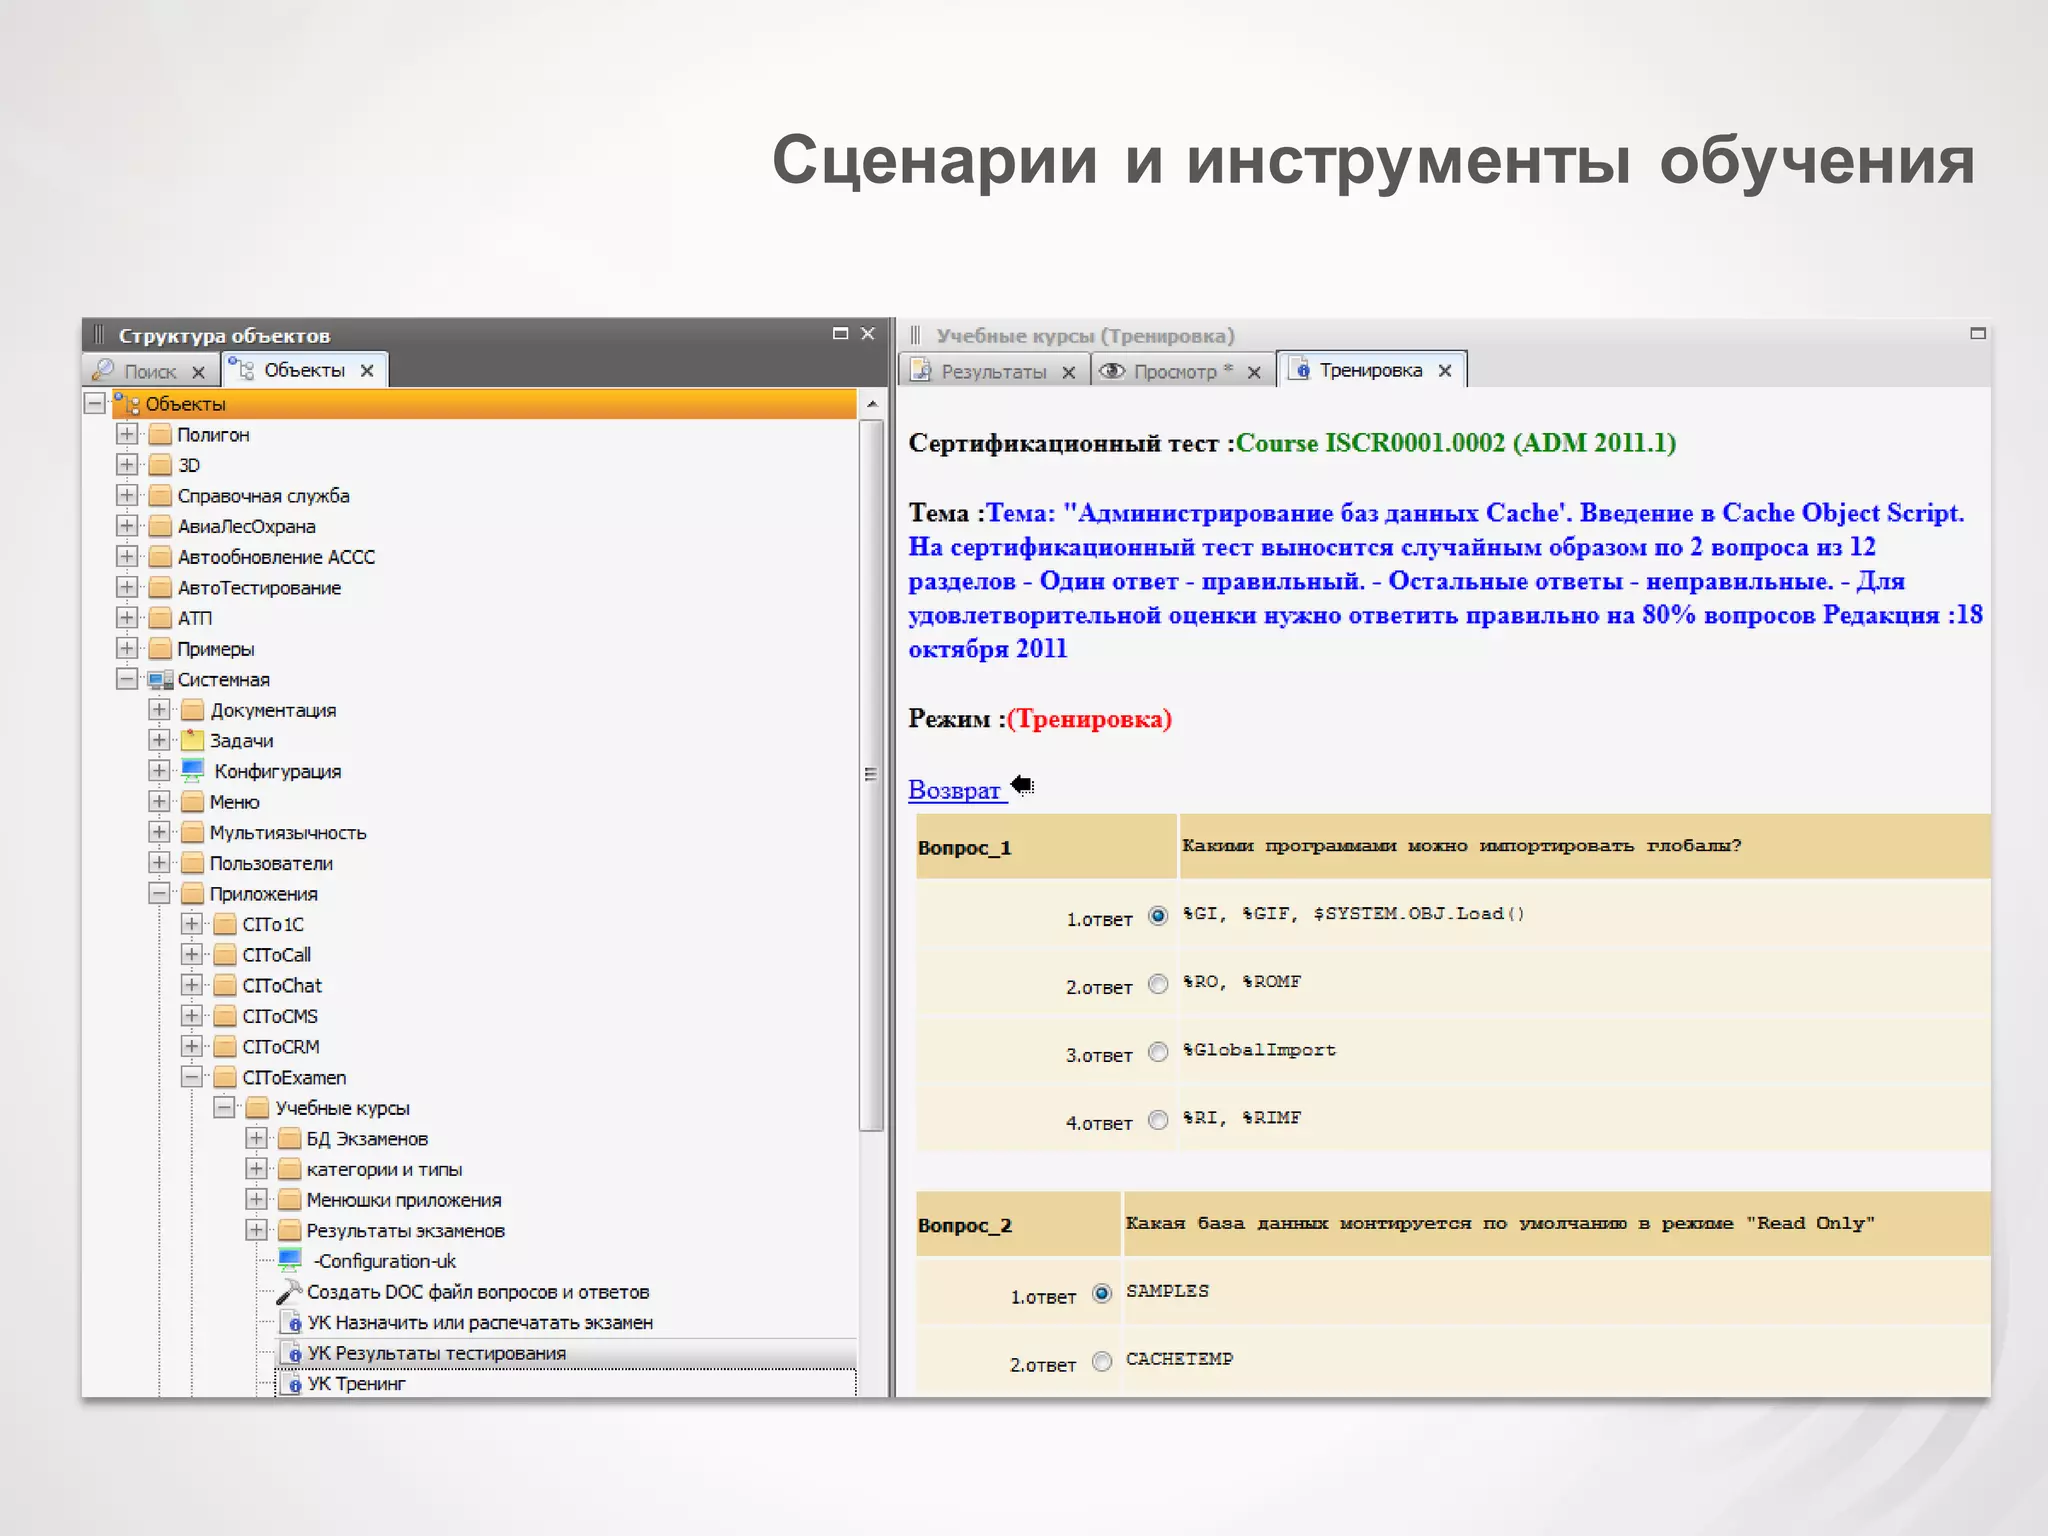Close the Тренировка tab

(x=1445, y=371)
